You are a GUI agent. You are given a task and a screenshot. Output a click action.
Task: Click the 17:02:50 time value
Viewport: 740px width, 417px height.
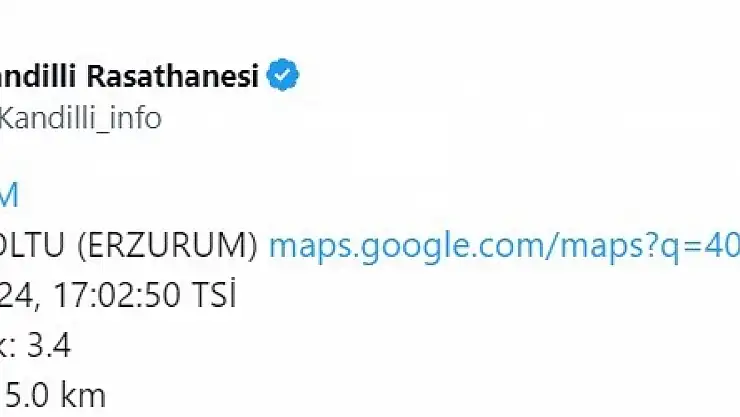[x=117, y=295]
